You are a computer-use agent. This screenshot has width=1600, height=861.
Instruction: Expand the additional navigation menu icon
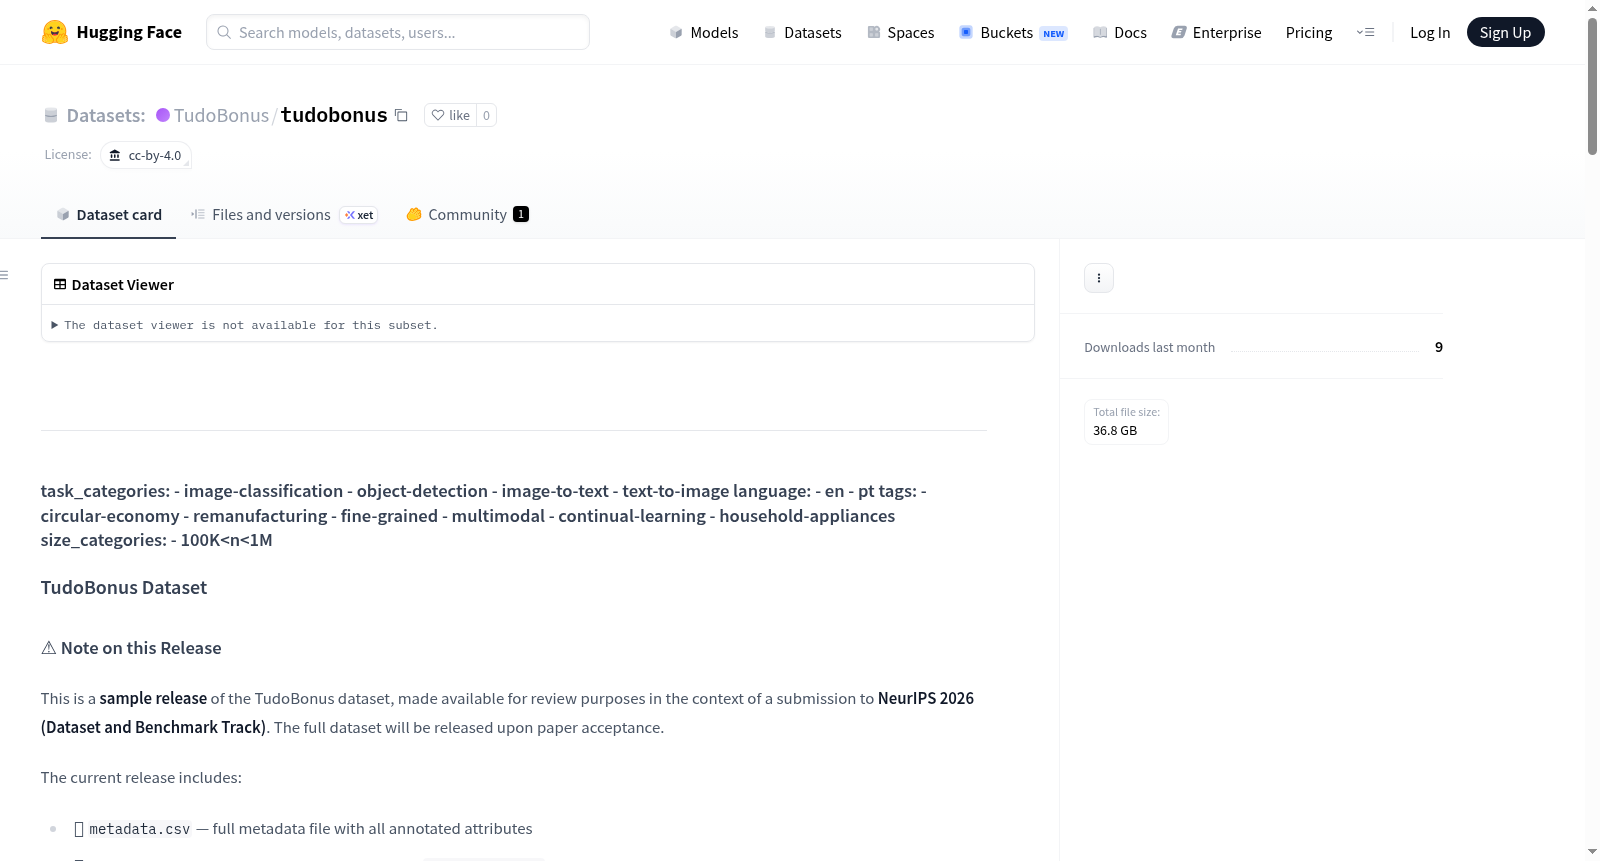click(1365, 32)
